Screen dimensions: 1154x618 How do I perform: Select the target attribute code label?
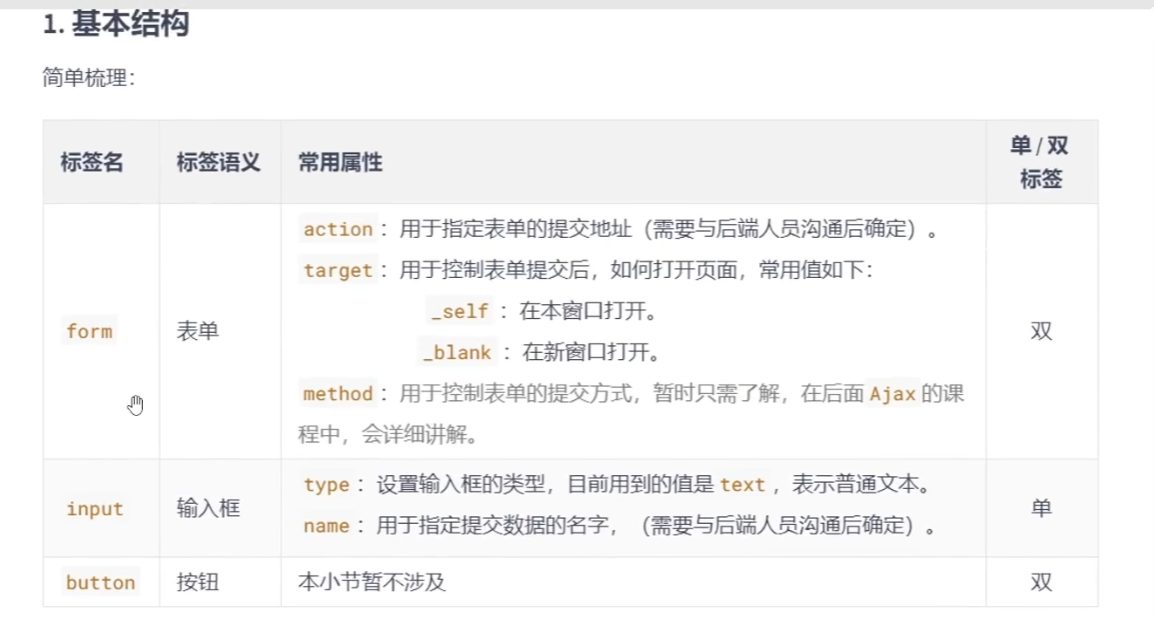[x=339, y=270]
